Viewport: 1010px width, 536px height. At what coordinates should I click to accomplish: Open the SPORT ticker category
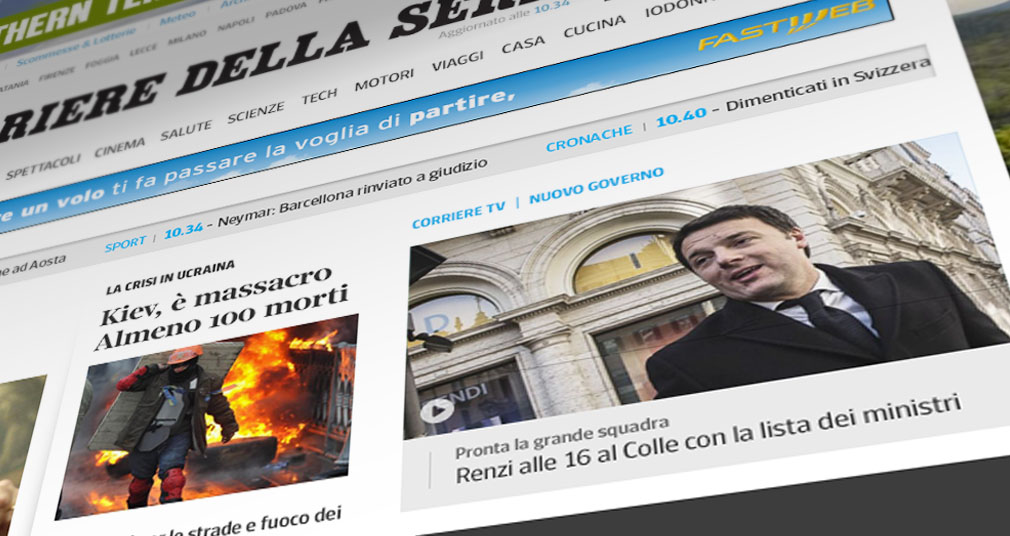point(126,244)
